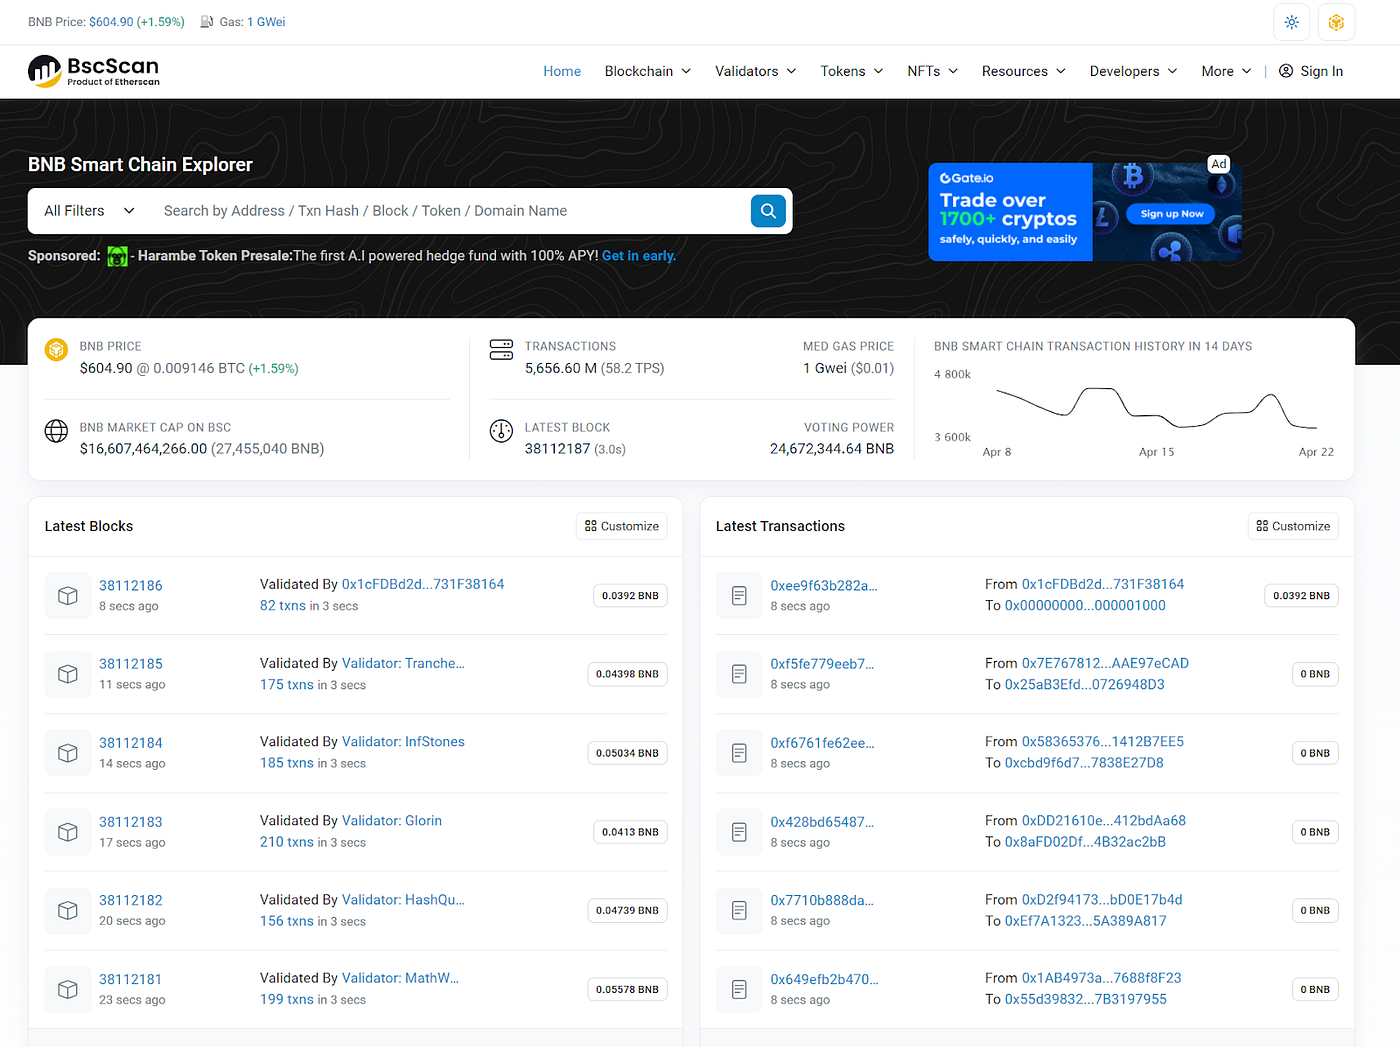Click the gas pump icon in top bar
Viewport: 1400px width, 1047px height.
(206, 21)
